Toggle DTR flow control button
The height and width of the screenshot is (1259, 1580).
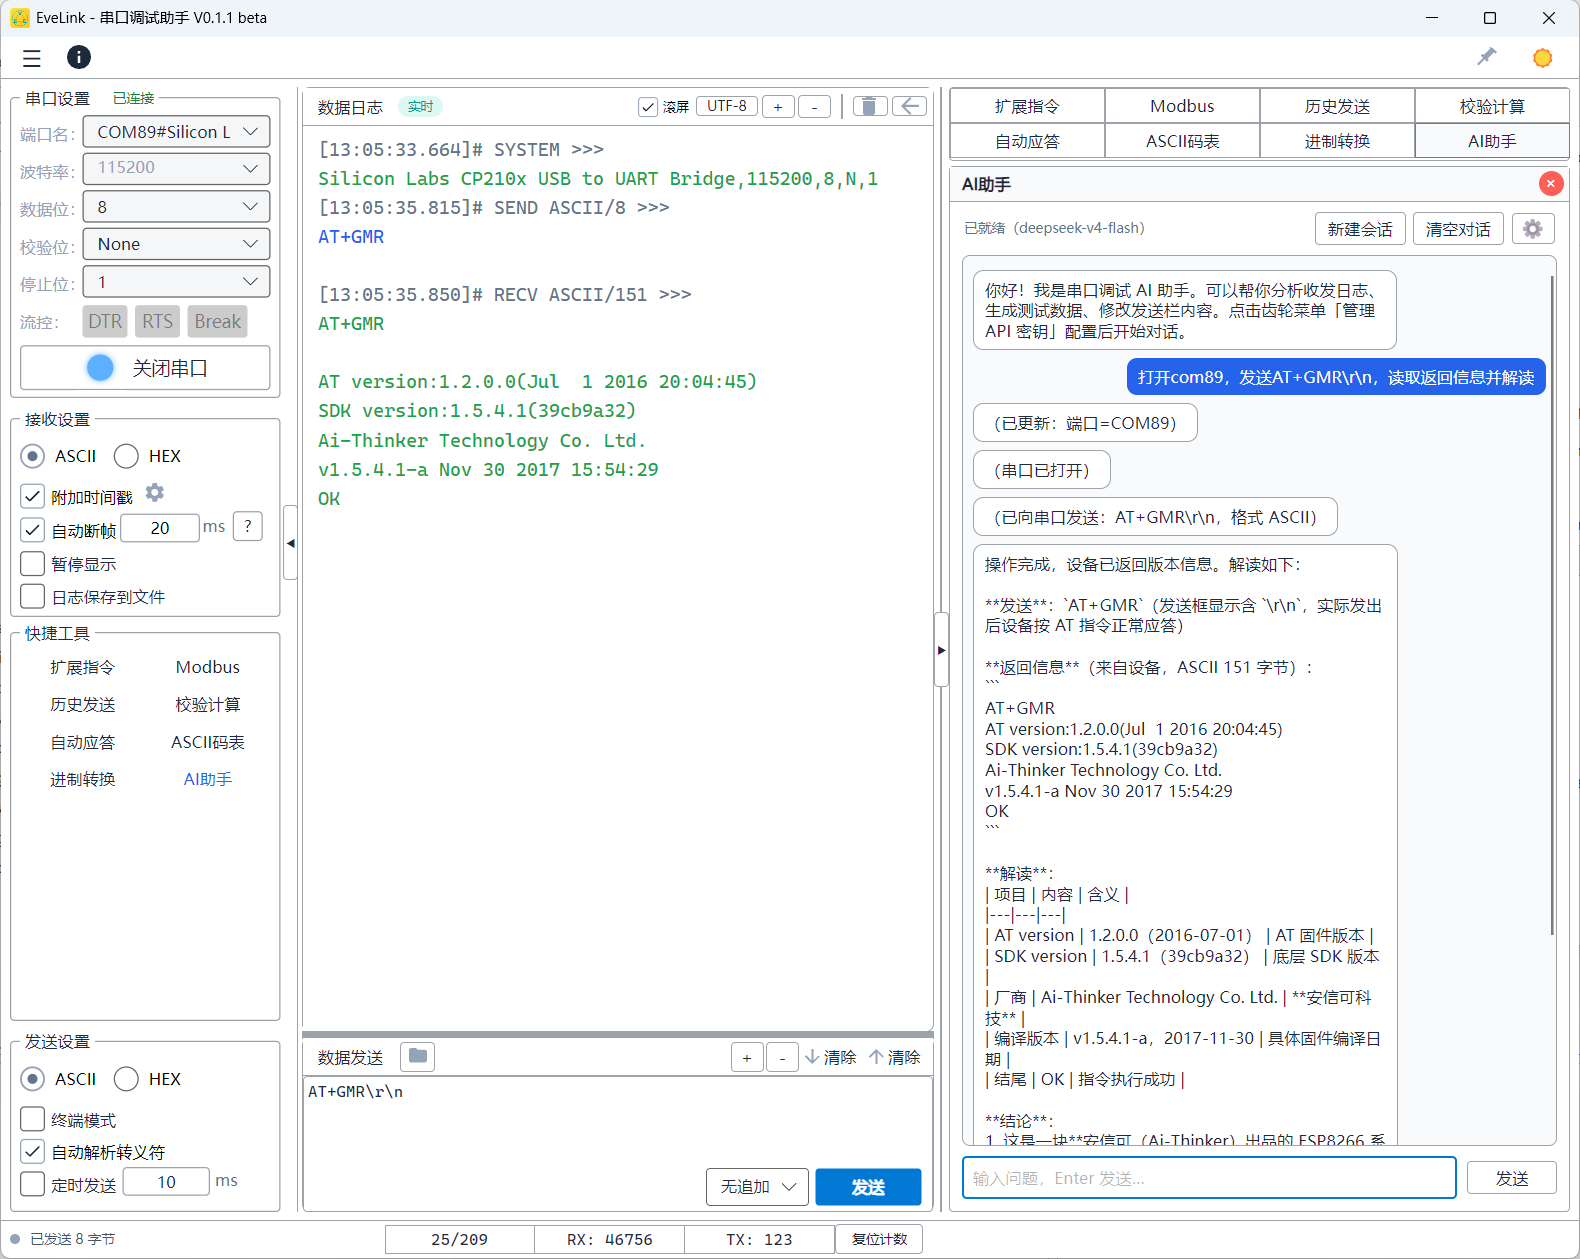pos(105,322)
